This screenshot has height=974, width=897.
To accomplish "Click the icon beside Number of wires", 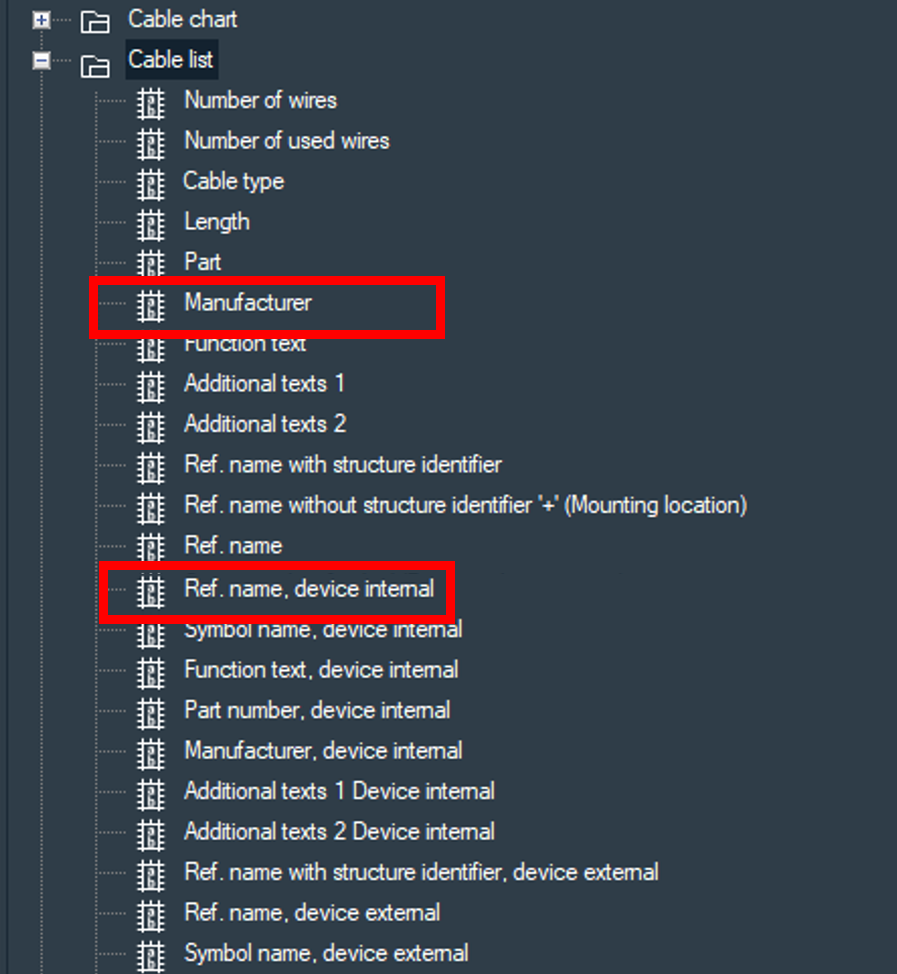I will coord(151,103).
